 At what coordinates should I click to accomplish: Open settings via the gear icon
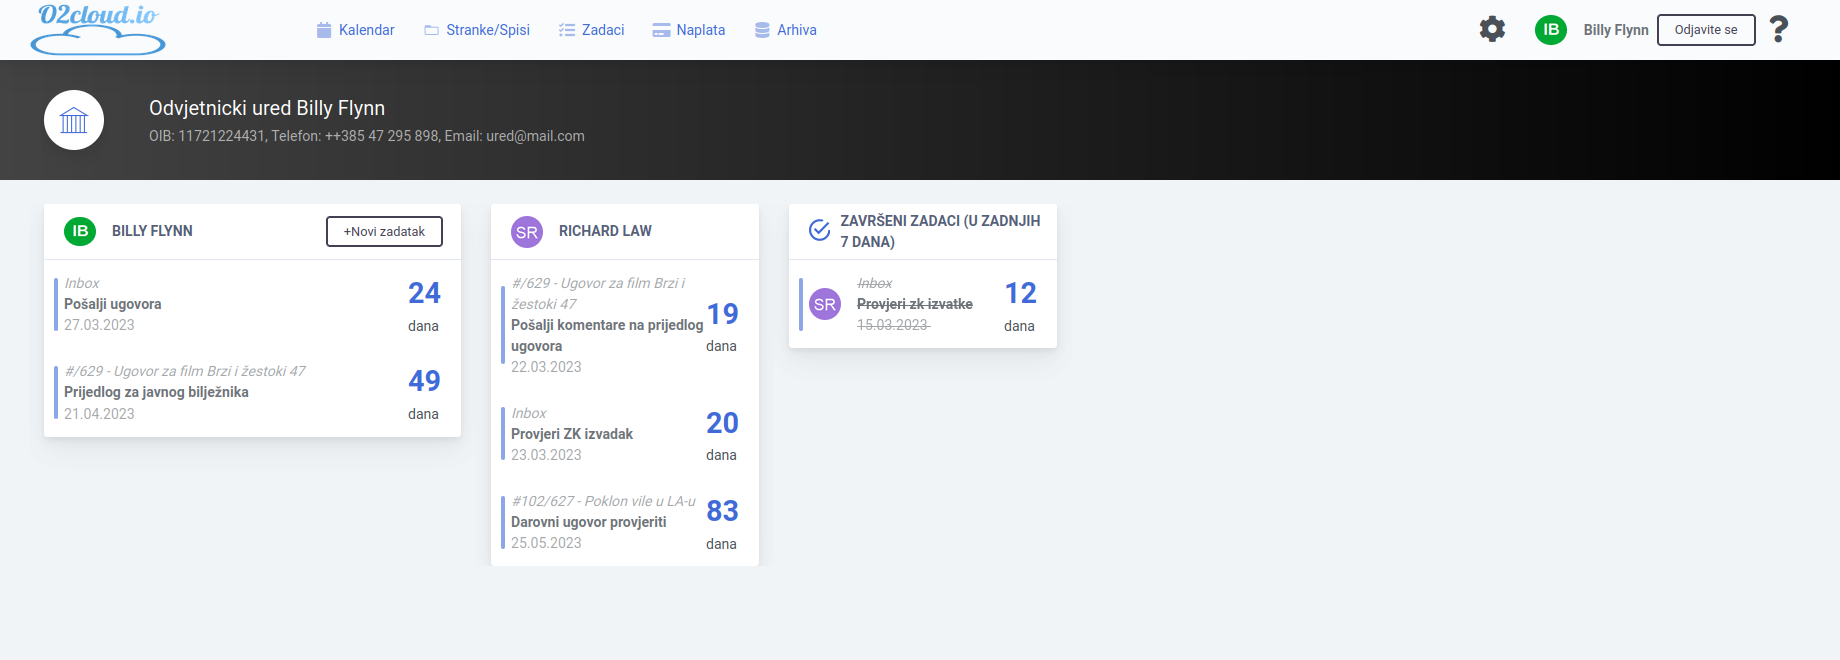coord(1492,29)
